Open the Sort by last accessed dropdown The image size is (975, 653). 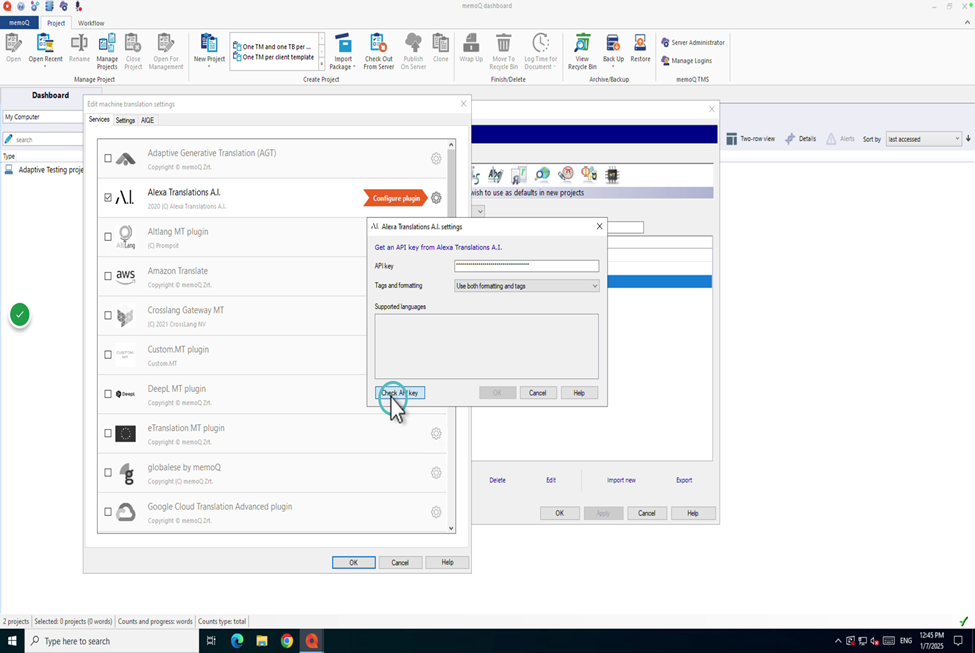[x=924, y=139]
